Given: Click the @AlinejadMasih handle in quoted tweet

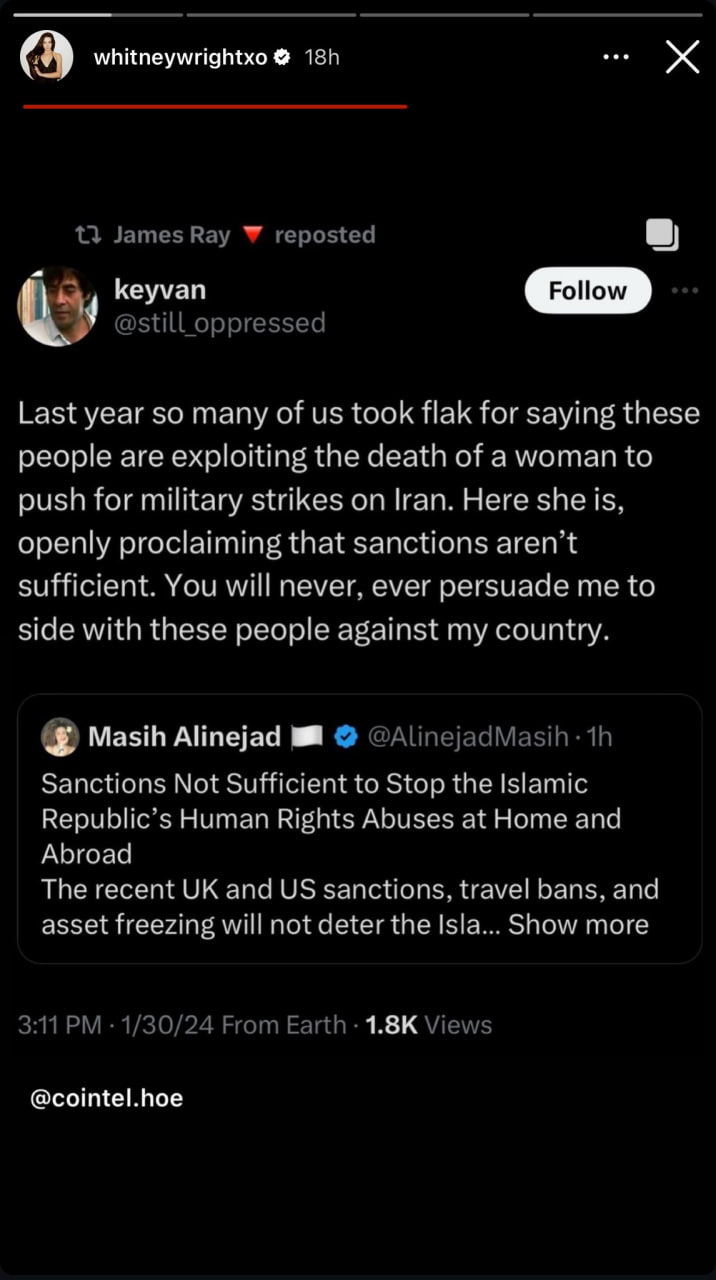Looking at the screenshot, I should [469, 738].
